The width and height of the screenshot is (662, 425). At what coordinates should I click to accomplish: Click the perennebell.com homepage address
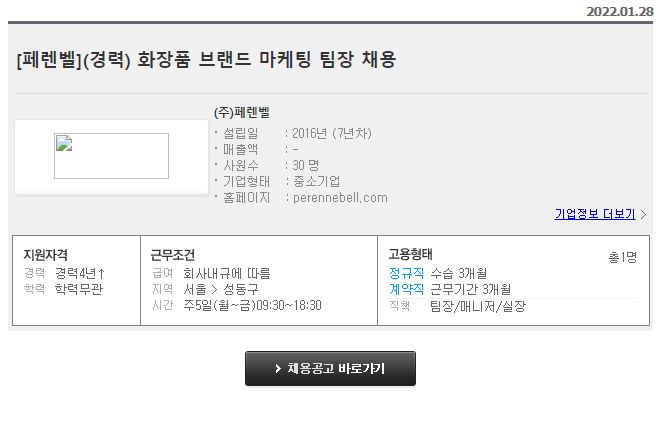(340, 197)
